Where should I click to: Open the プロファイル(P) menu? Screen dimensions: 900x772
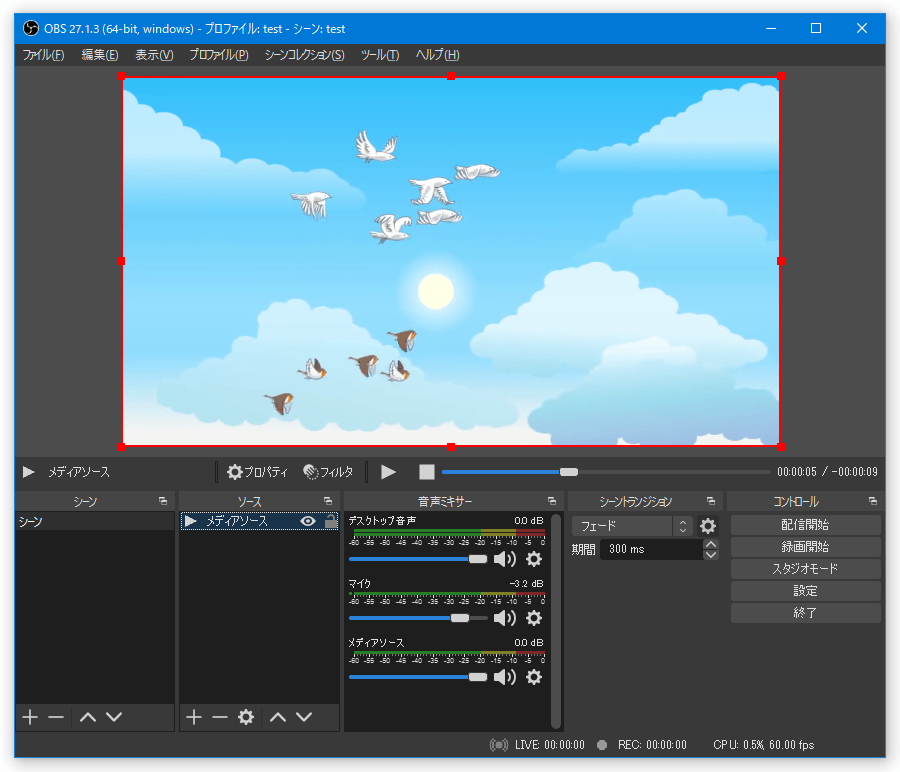(x=219, y=55)
